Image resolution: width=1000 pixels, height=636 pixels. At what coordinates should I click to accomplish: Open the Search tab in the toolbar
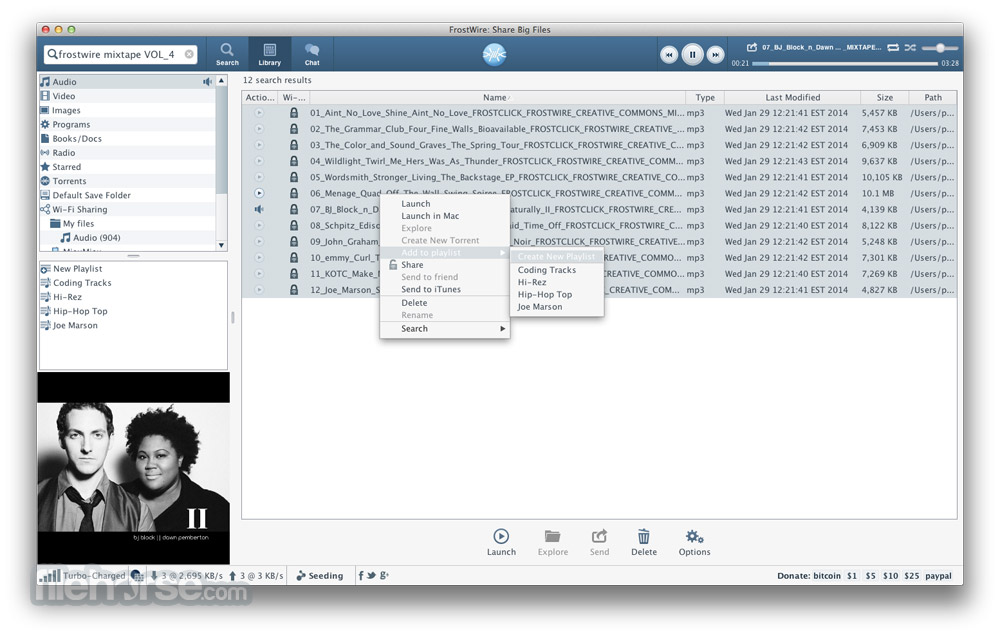pyautogui.click(x=227, y=54)
